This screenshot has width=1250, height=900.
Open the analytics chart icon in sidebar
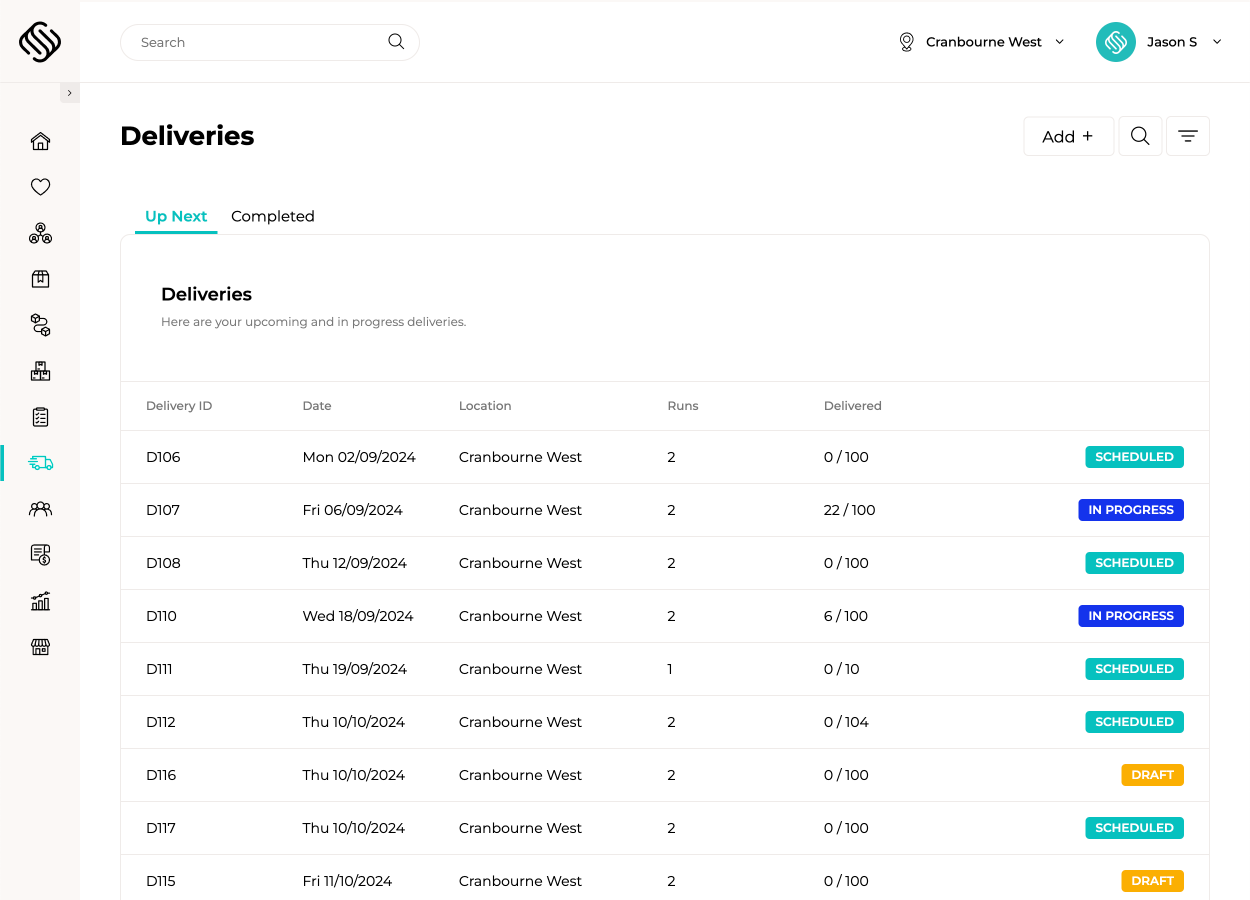pyautogui.click(x=40, y=601)
